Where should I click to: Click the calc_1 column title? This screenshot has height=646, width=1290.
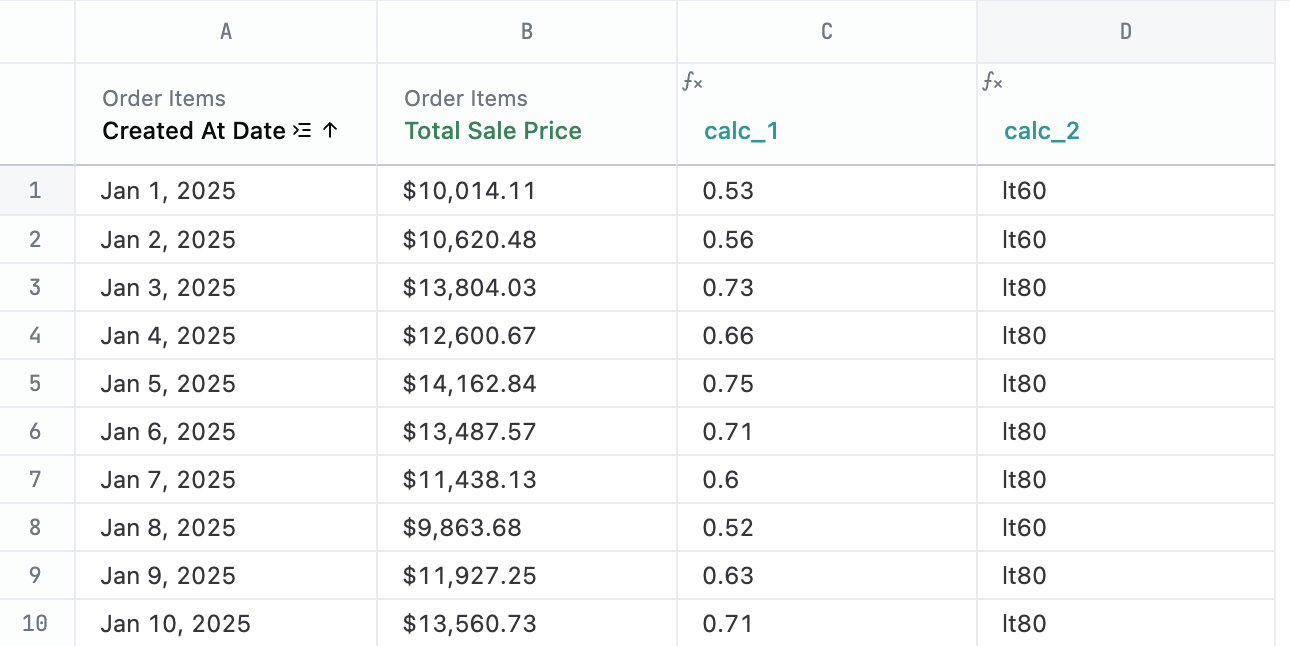[741, 131]
